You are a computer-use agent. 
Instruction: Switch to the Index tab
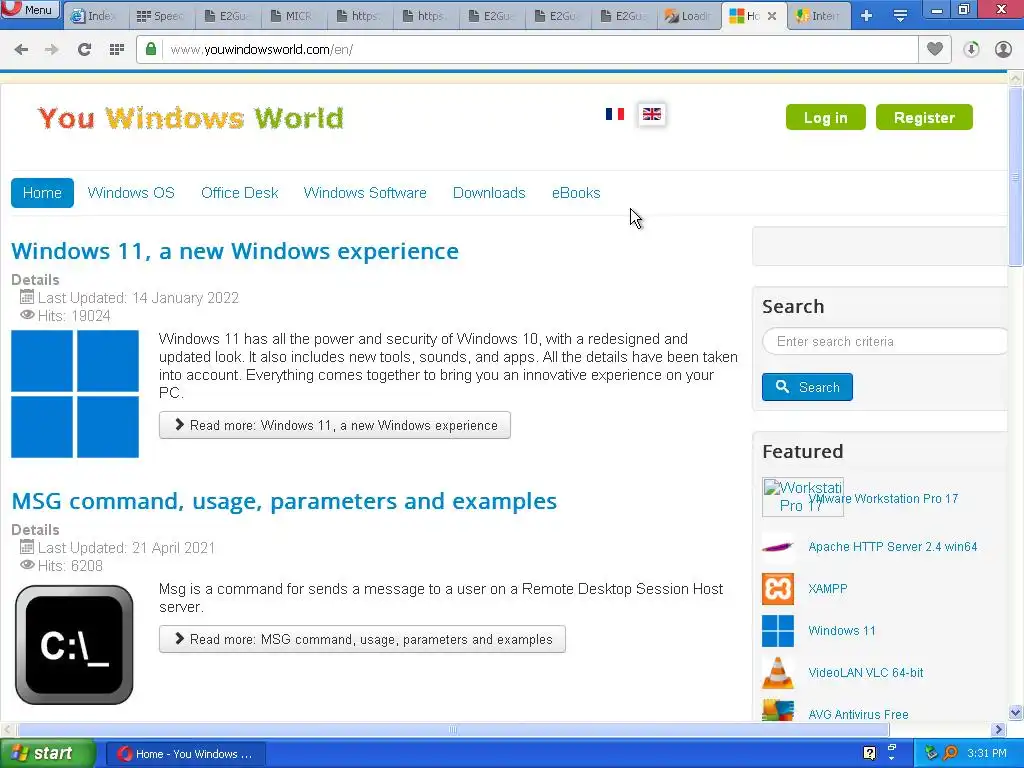96,16
